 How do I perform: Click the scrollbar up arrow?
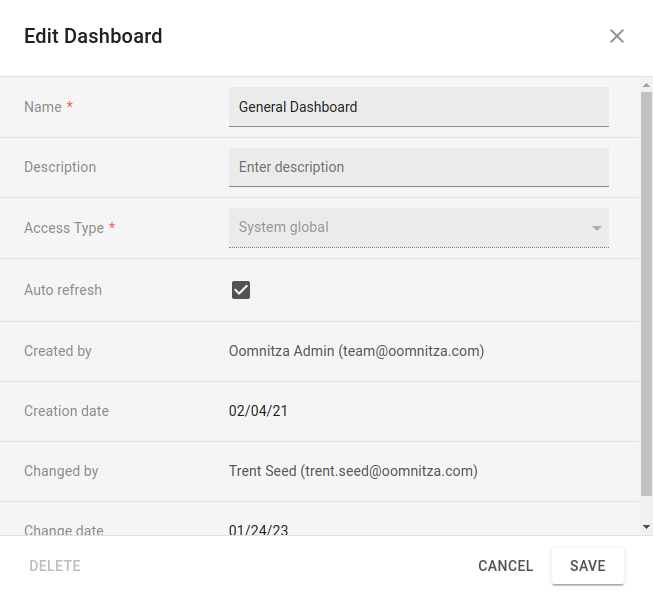(x=646, y=85)
